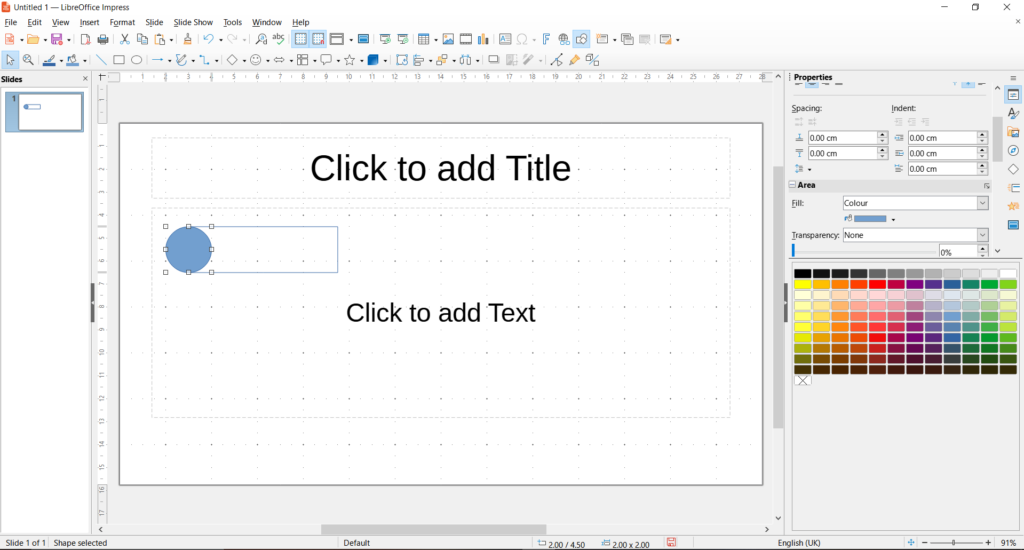Click the Print icon in toolbar

tap(103, 39)
